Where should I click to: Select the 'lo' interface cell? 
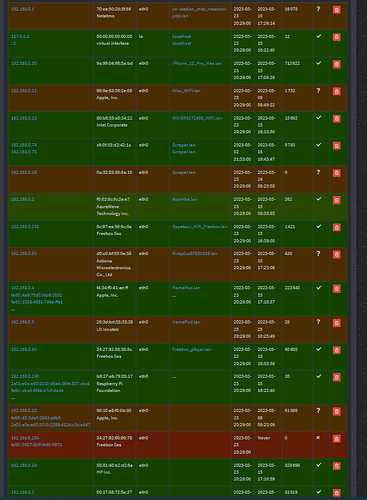[141, 36]
